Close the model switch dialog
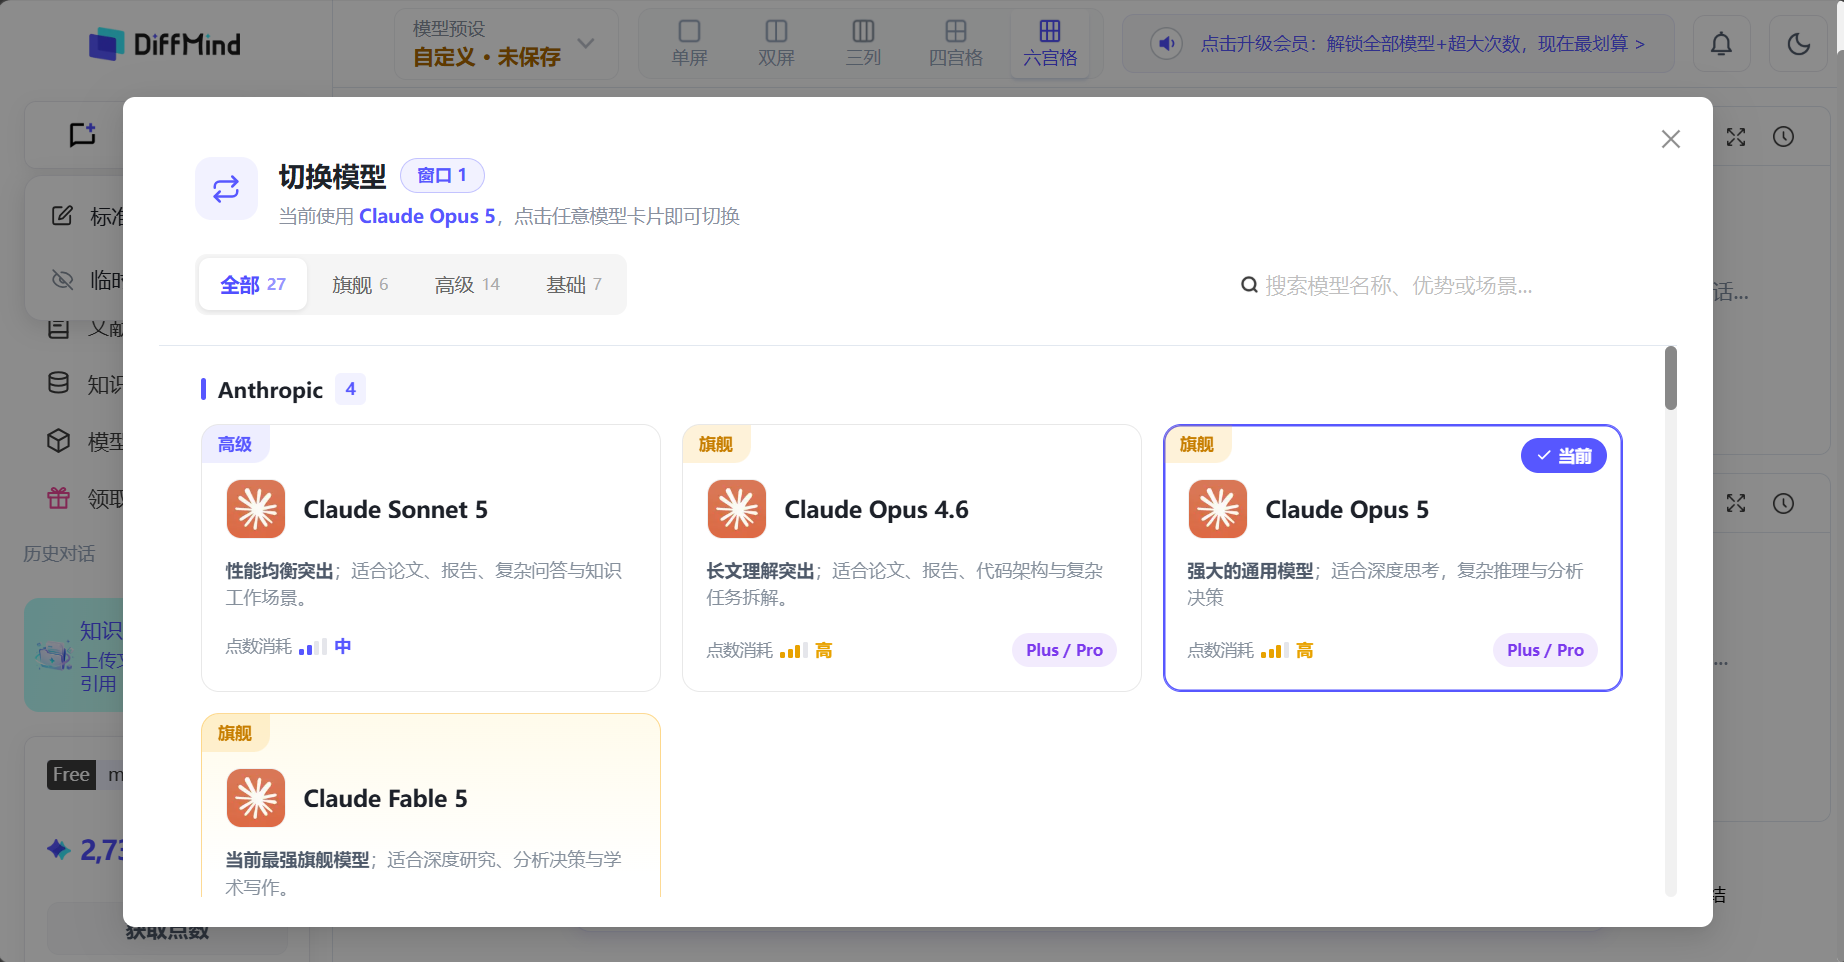The height and width of the screenshot is (962, 1844). coord(1670,139)
